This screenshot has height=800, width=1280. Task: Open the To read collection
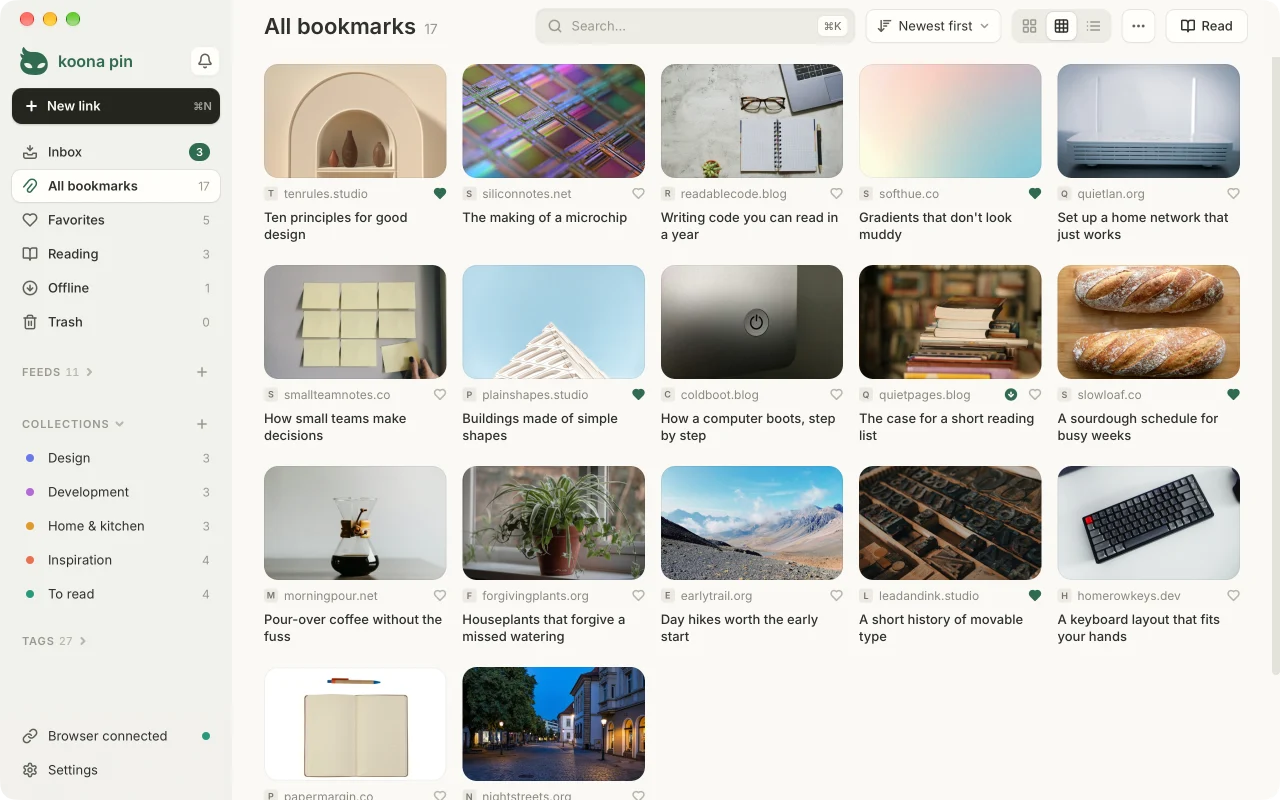click(116, 594)
